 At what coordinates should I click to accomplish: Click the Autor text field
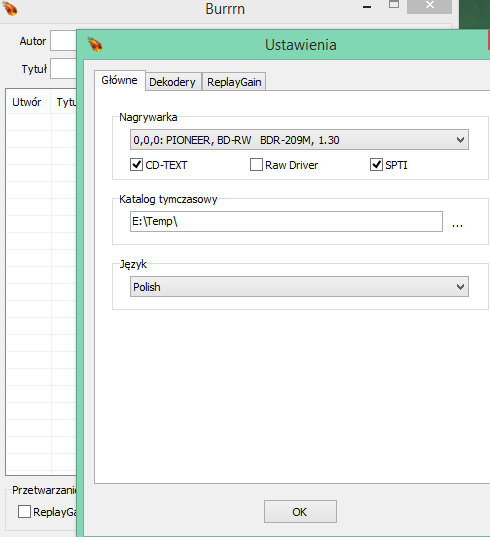click(x=63, y=41)
